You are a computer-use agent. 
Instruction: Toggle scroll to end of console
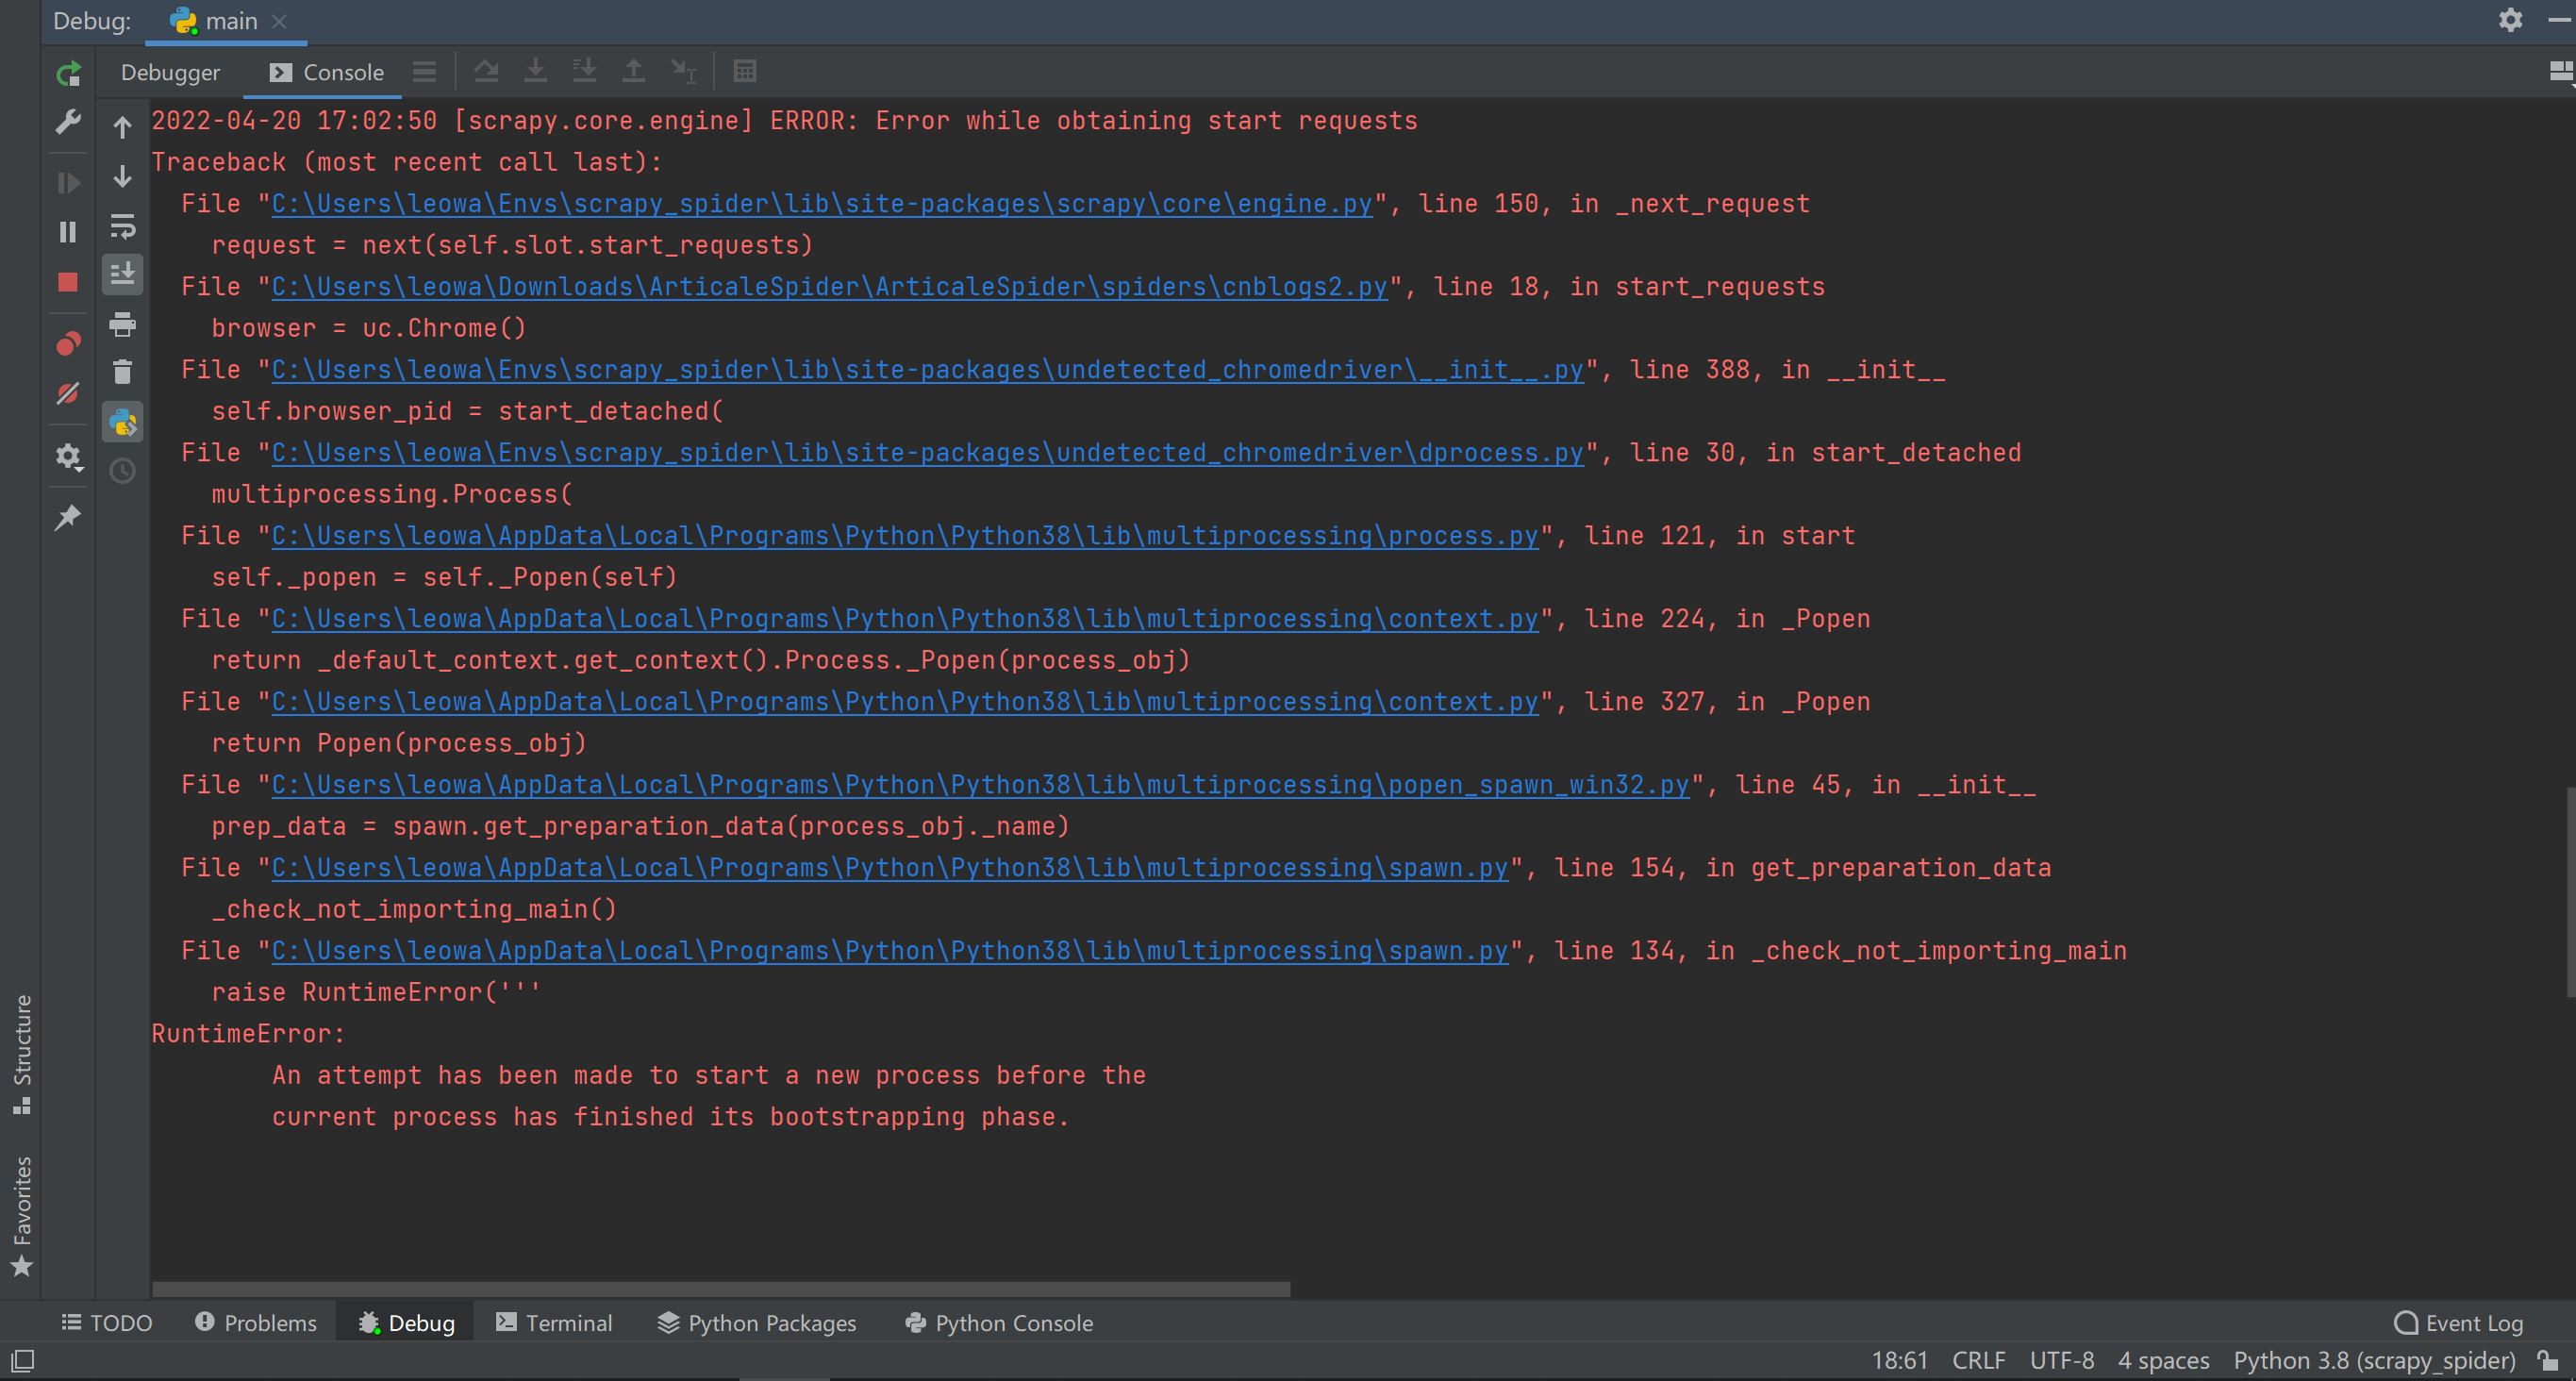tap(122, 274)
